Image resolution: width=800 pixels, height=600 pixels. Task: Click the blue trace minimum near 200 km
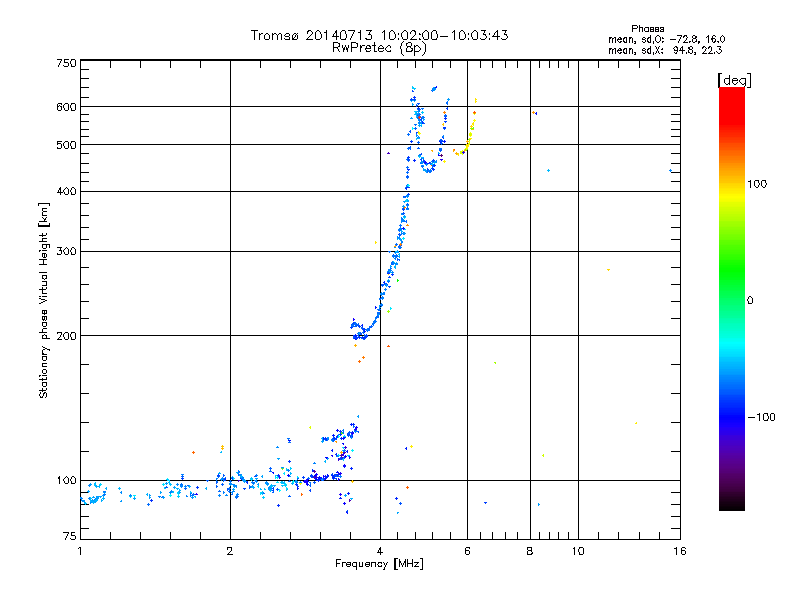click(360, 335)
